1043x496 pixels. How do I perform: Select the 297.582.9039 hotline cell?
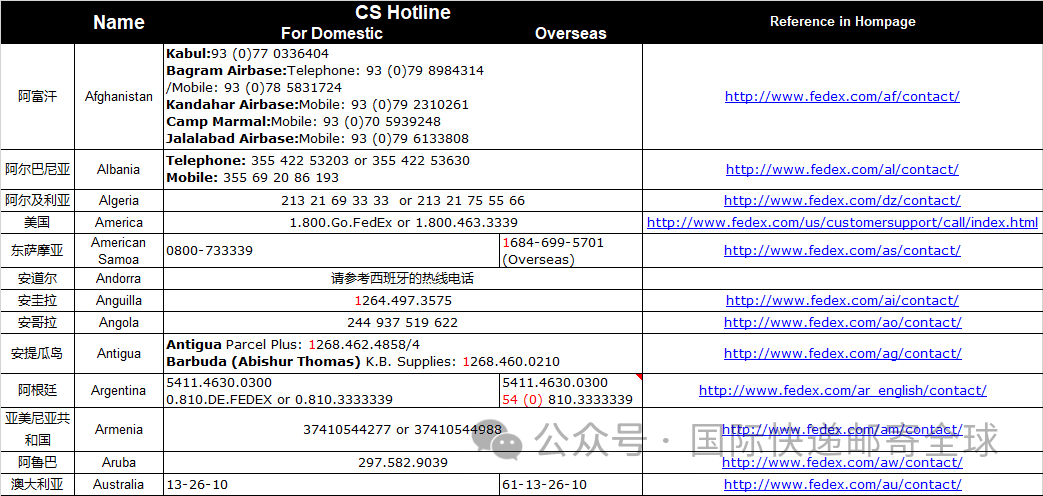tap(402, 462)
